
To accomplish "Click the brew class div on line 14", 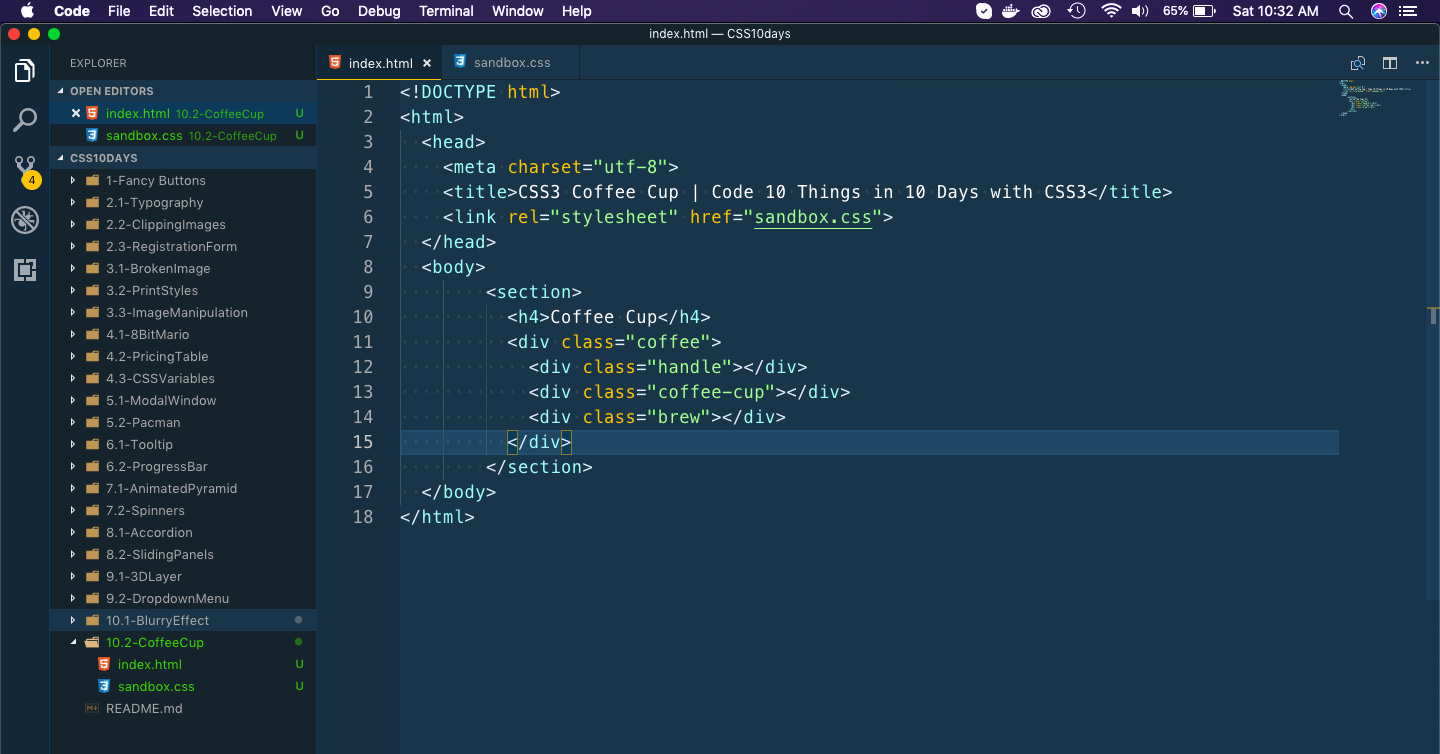I will 657,417.
